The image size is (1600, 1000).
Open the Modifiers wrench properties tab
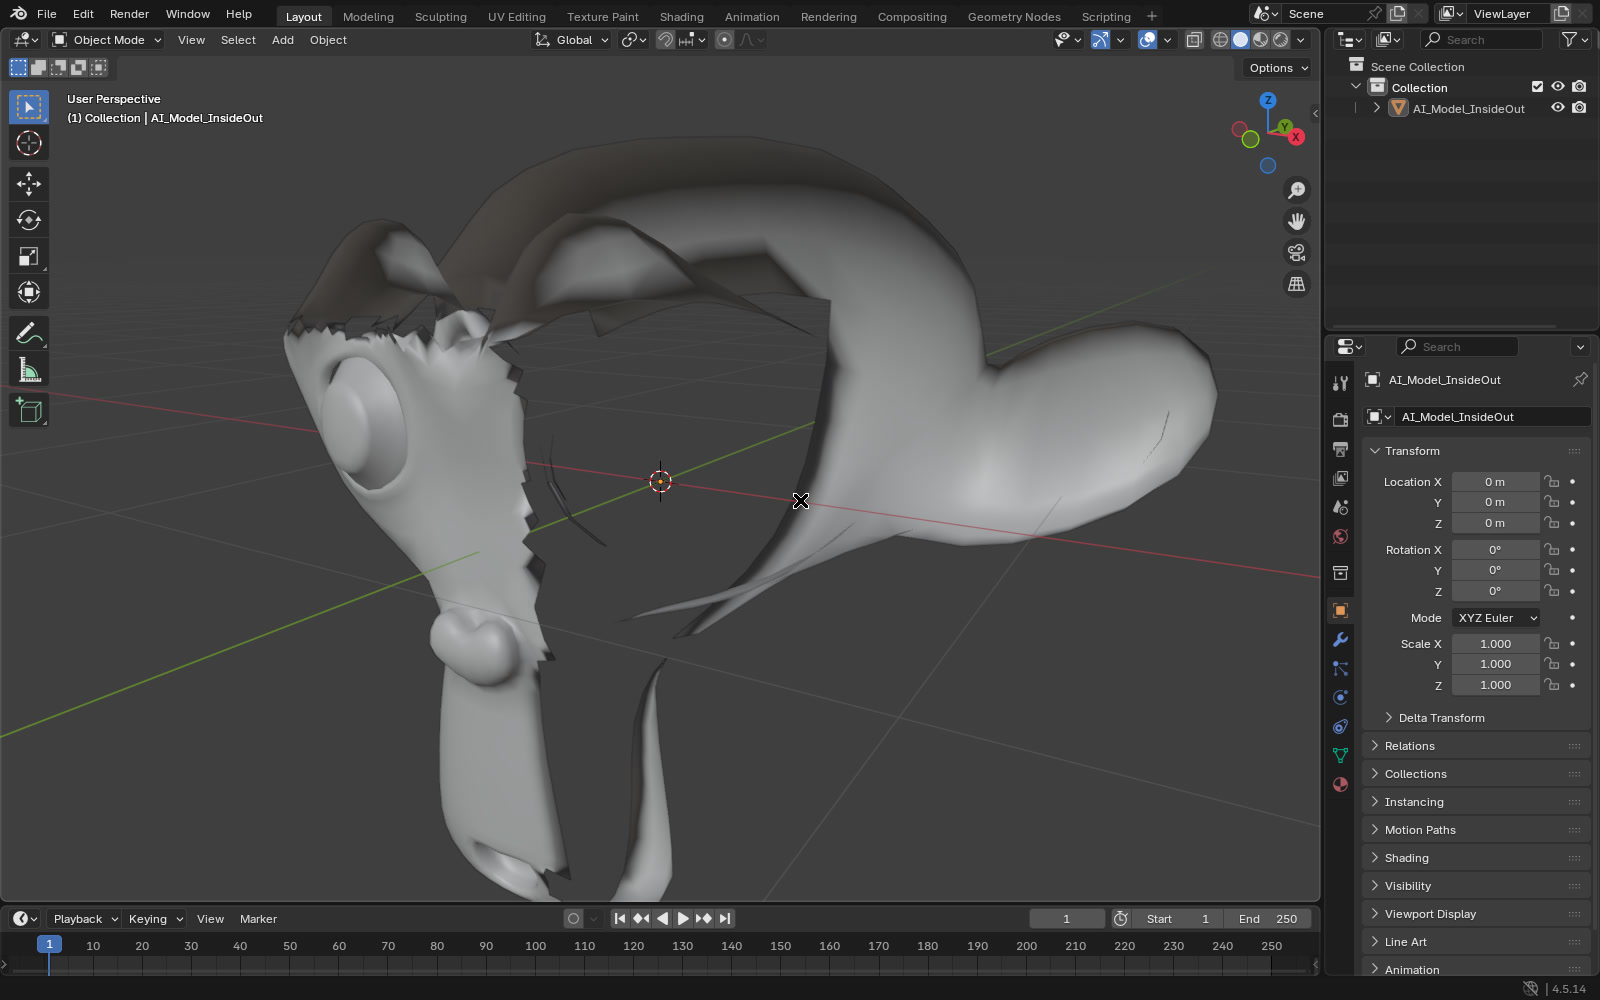[1341, 640]
